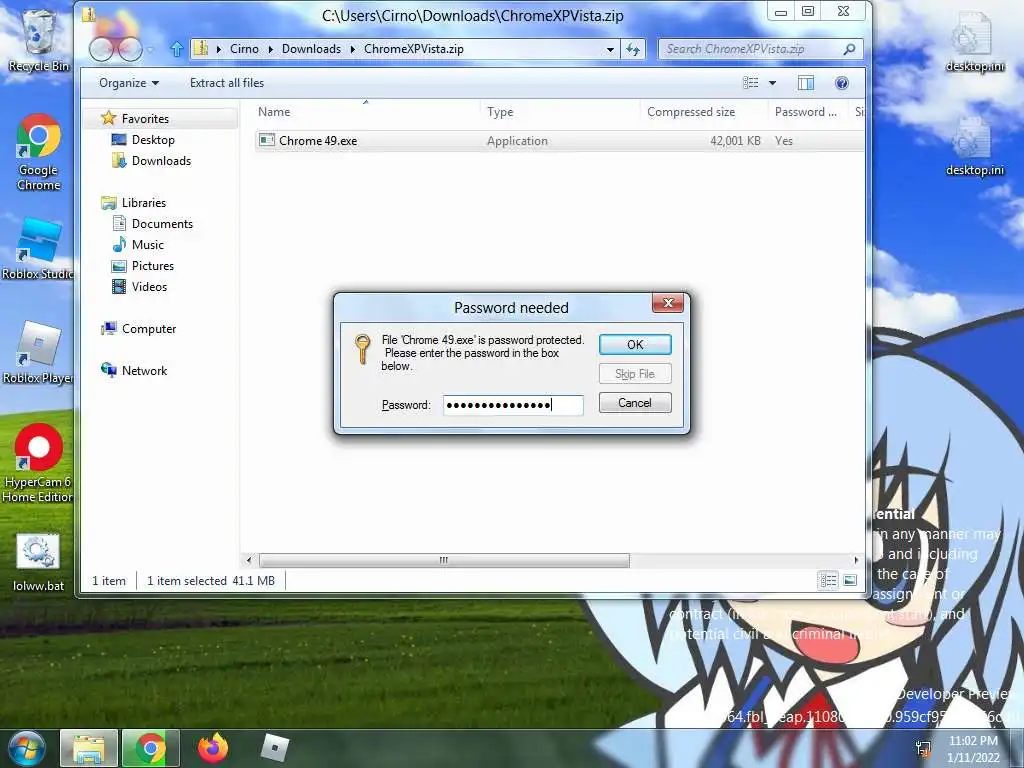Open Recycle Bin desktop icon

pyautogui.click(x=38, y=40)
